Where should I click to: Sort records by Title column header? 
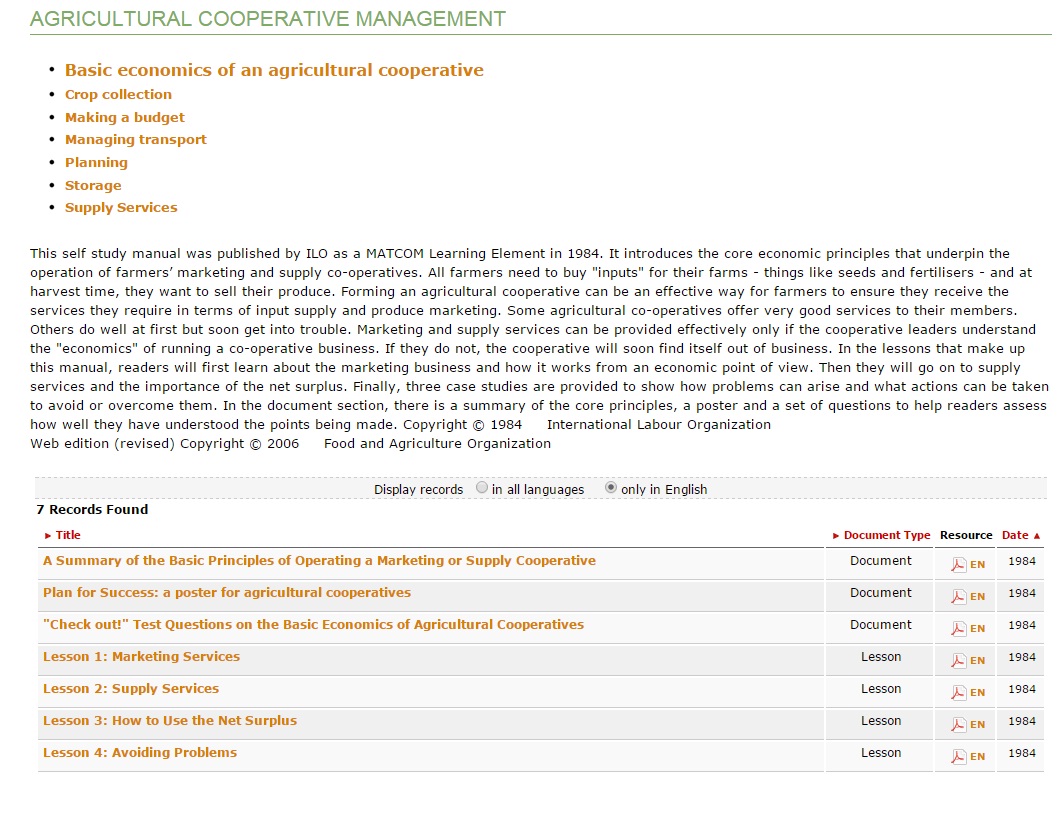coord(68,535)
